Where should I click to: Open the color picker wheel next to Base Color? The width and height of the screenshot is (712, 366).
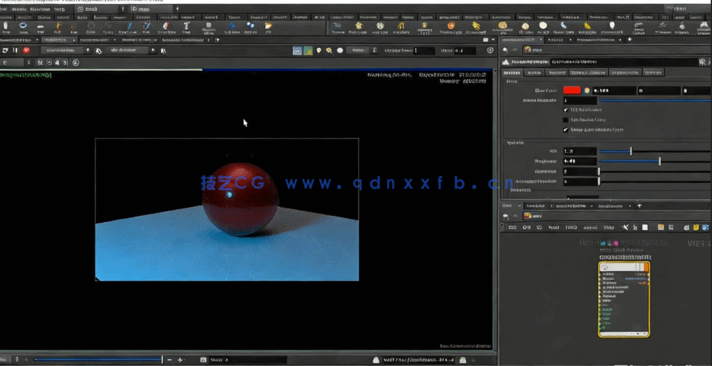coord(587,90)
